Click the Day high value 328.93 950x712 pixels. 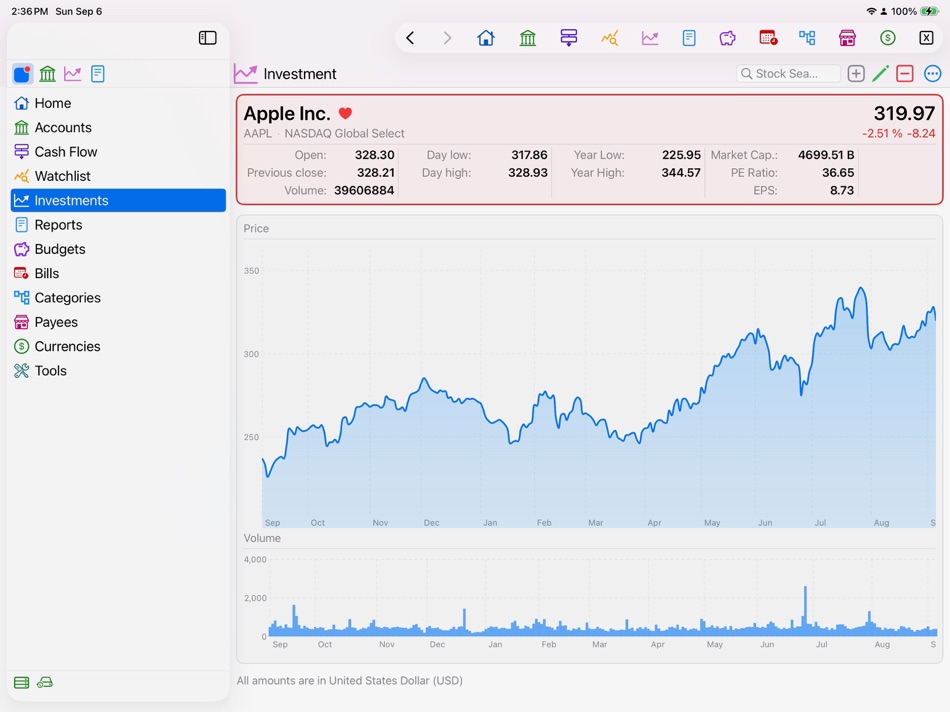click(x=528, y=173)
